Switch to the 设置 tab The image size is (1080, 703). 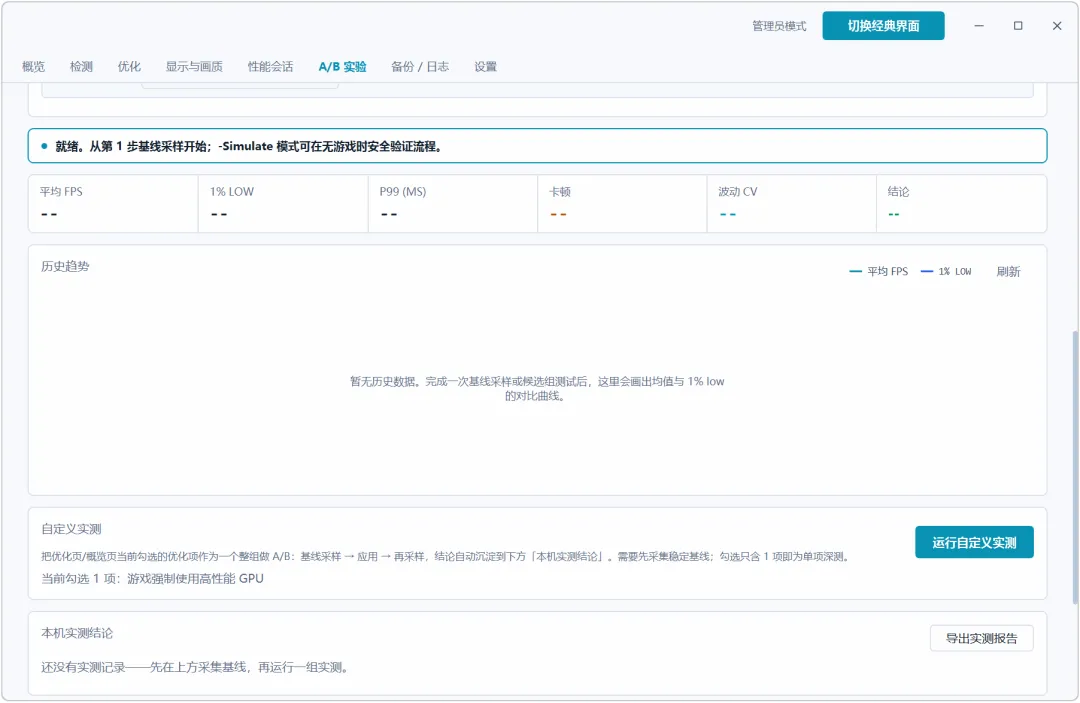click(x=485, y=67)
